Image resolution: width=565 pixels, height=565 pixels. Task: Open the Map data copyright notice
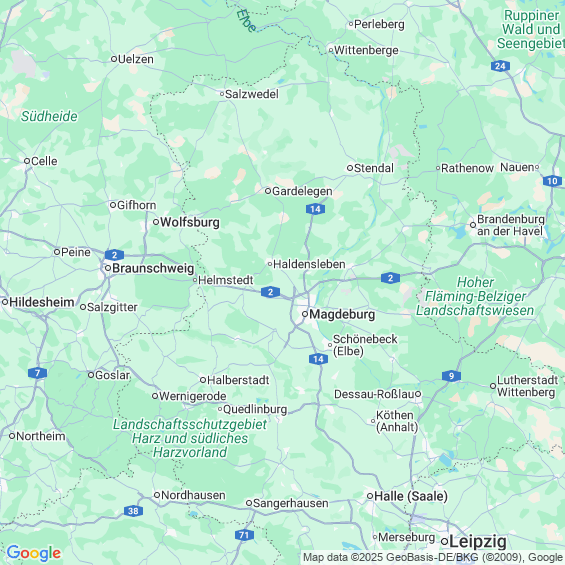433,557
